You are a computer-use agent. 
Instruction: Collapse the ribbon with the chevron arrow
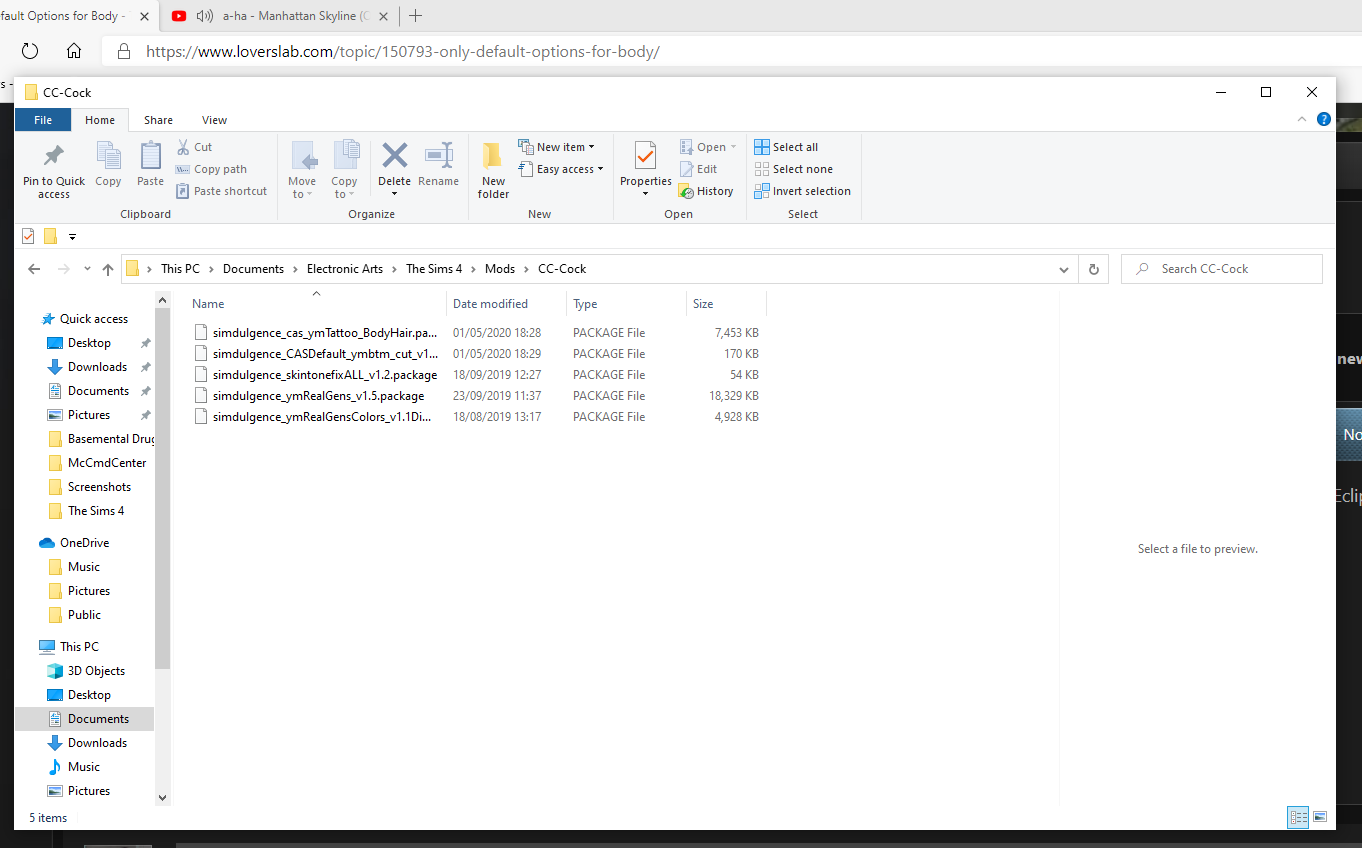tap(1302, 119)
